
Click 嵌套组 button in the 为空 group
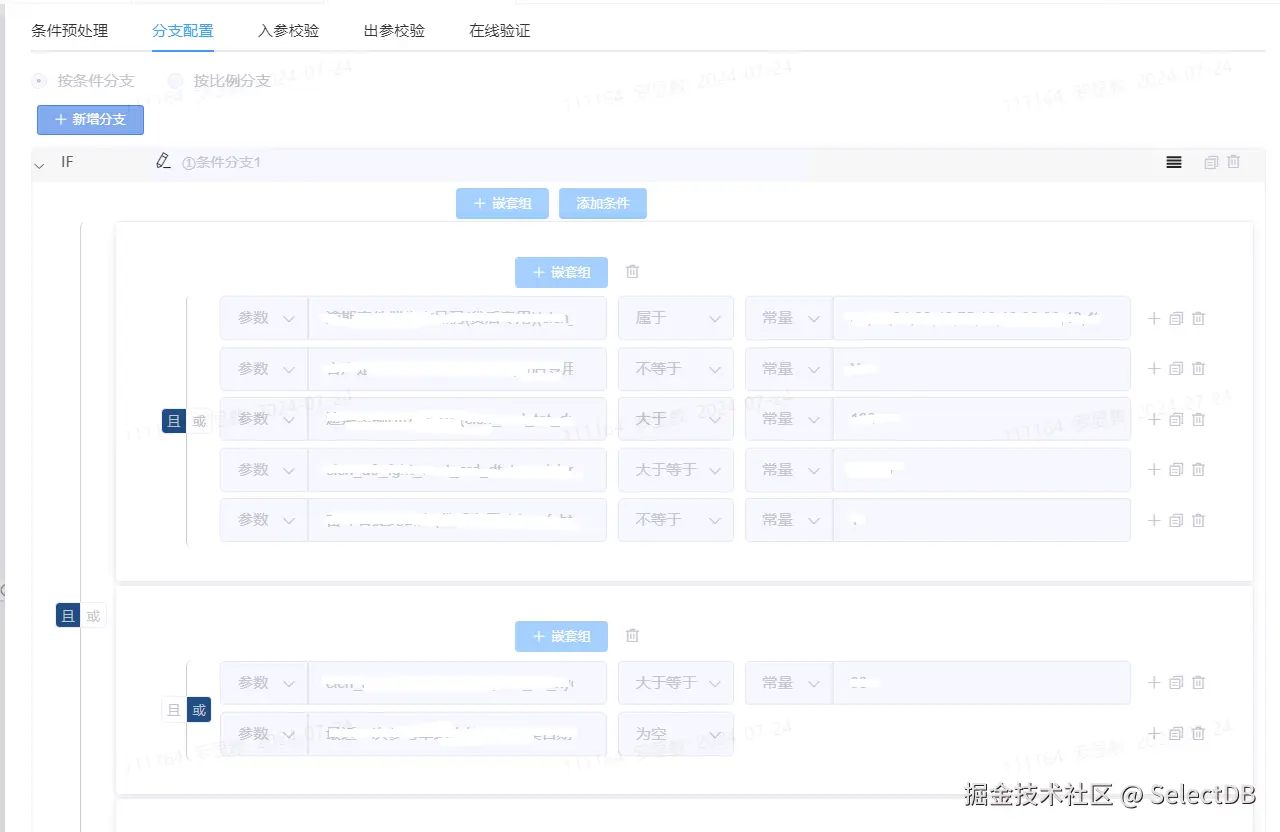pos(561,636)
